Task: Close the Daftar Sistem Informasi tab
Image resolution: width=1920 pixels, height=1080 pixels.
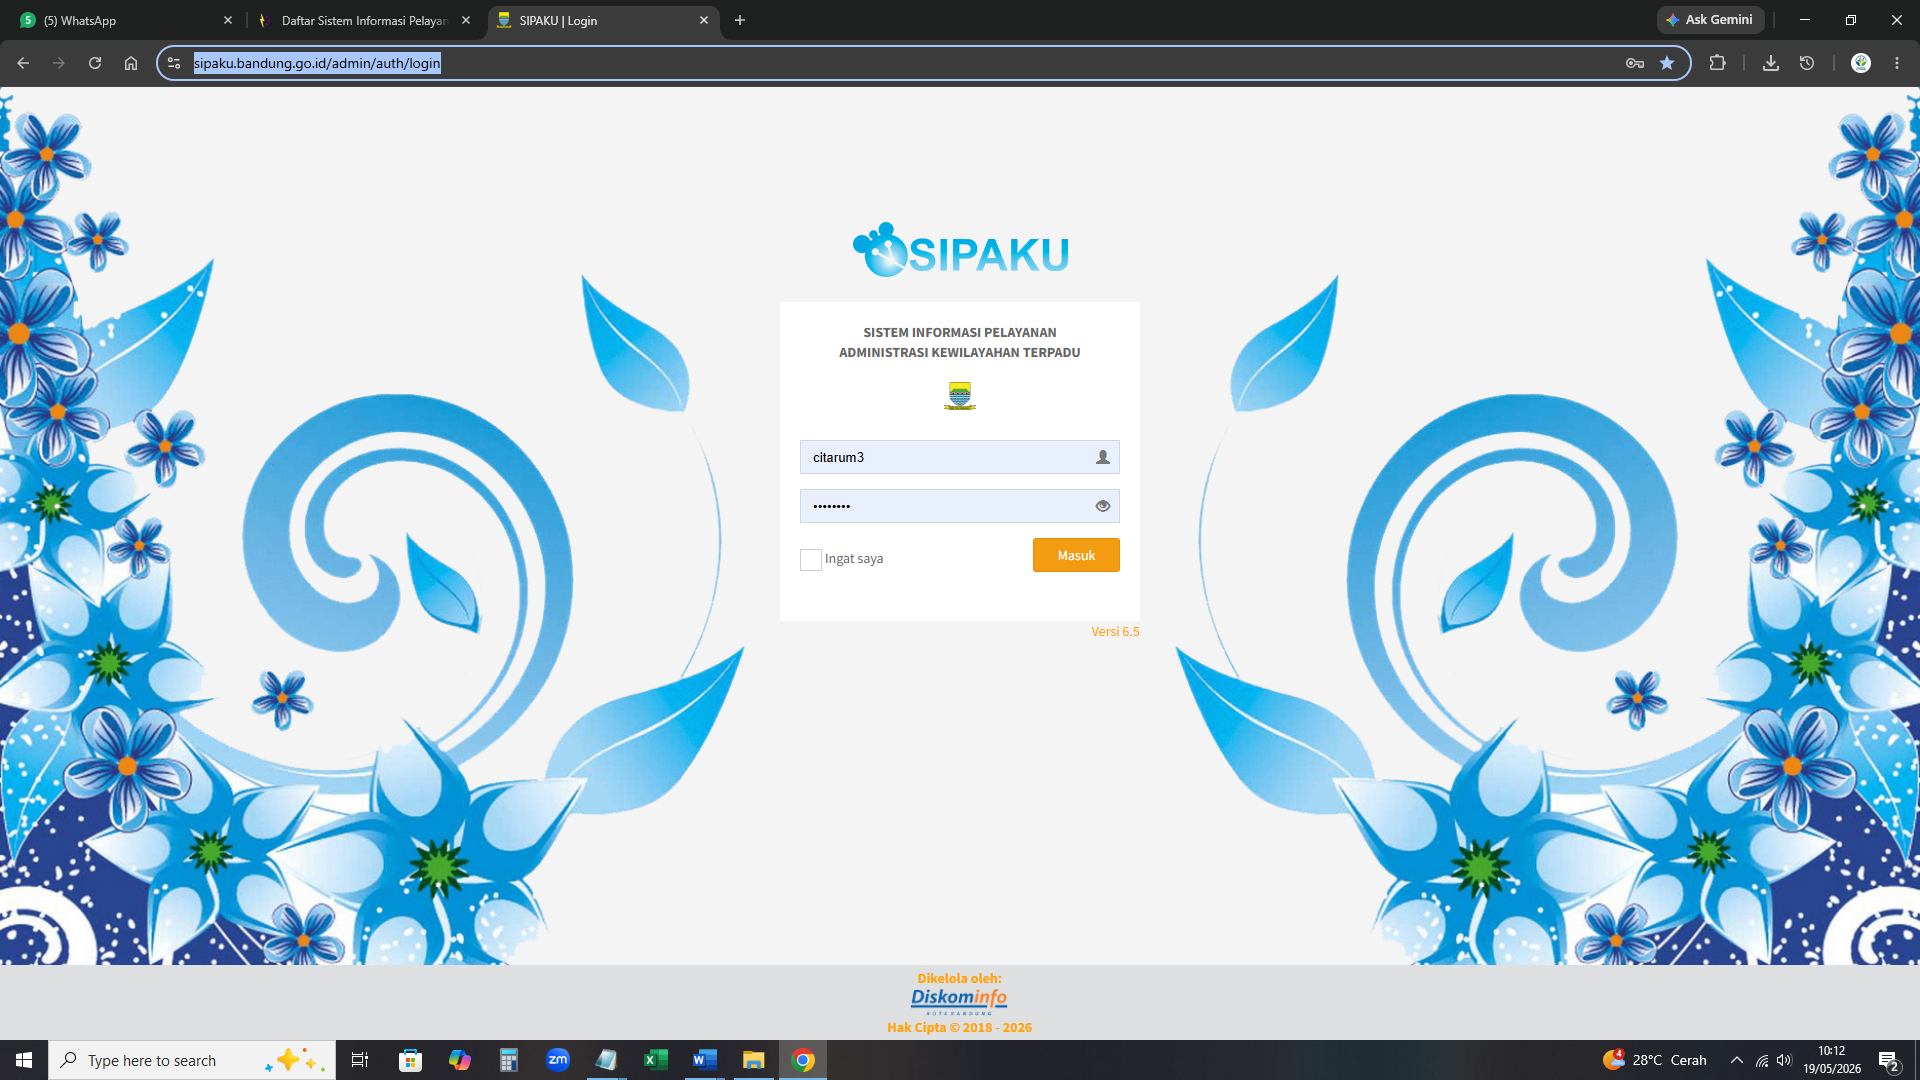Action: [466, 20]
